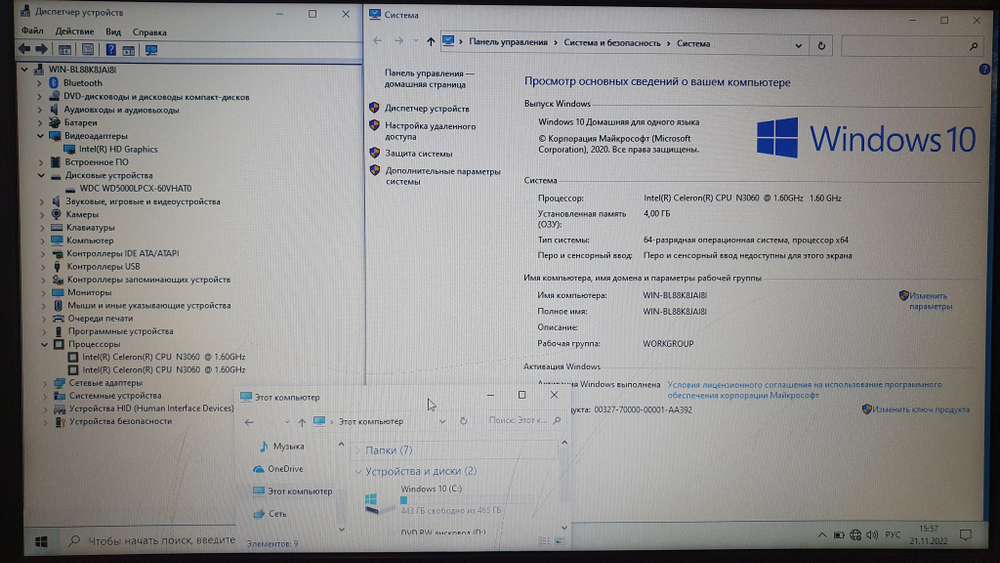Image resolution: width=1000 pixels, height=563 pixels.
Task: Expand the DVD-дисководы tree node
Action: tap(40, 97)
